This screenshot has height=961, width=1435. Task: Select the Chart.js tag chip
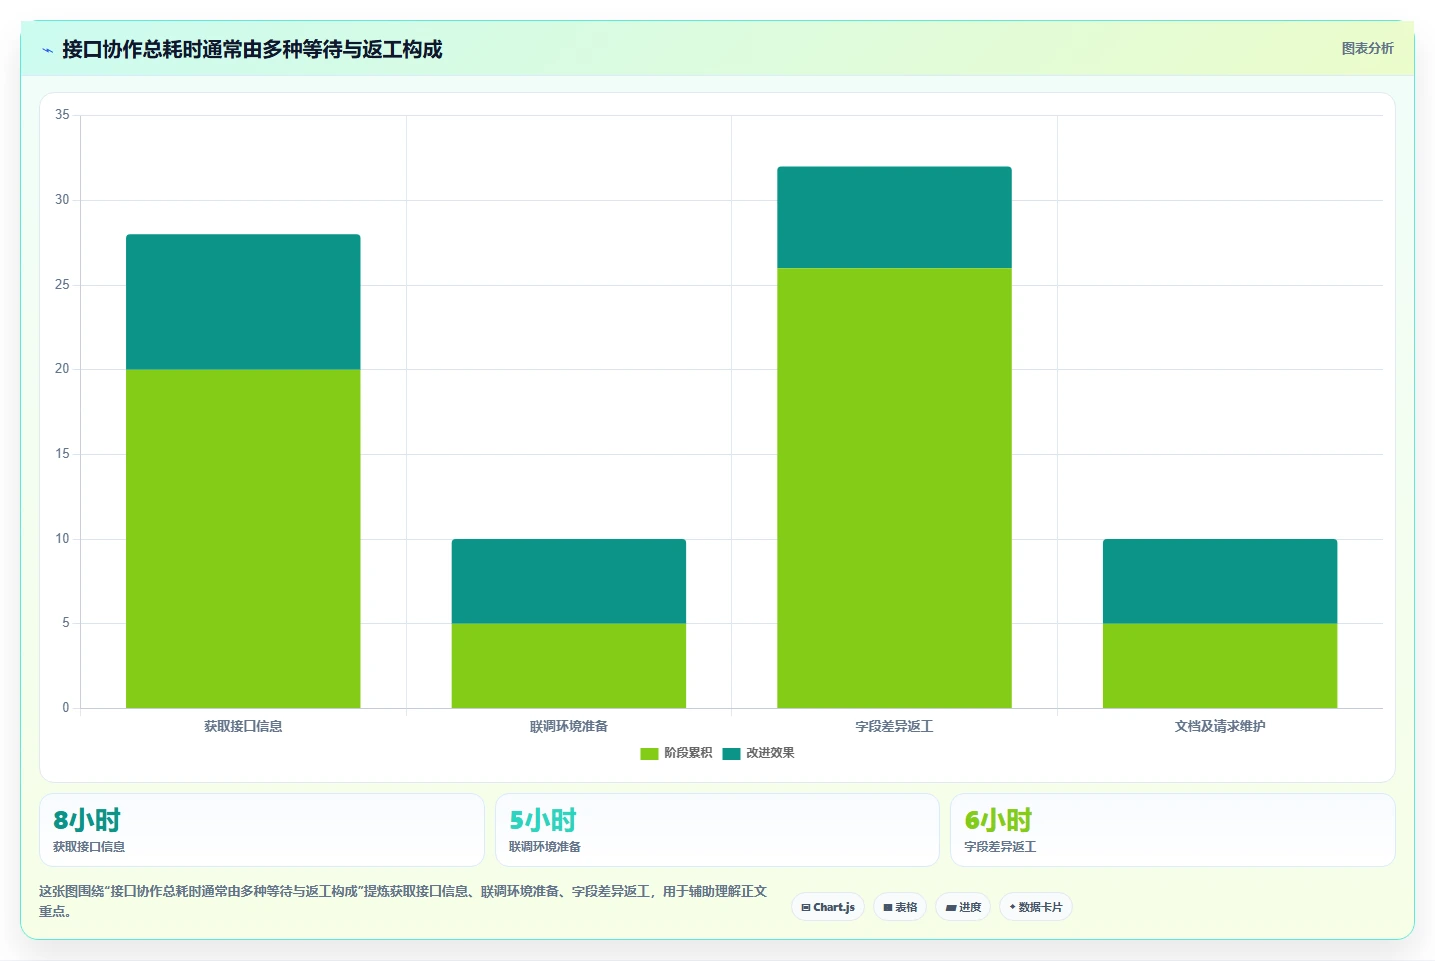point(828,907)
